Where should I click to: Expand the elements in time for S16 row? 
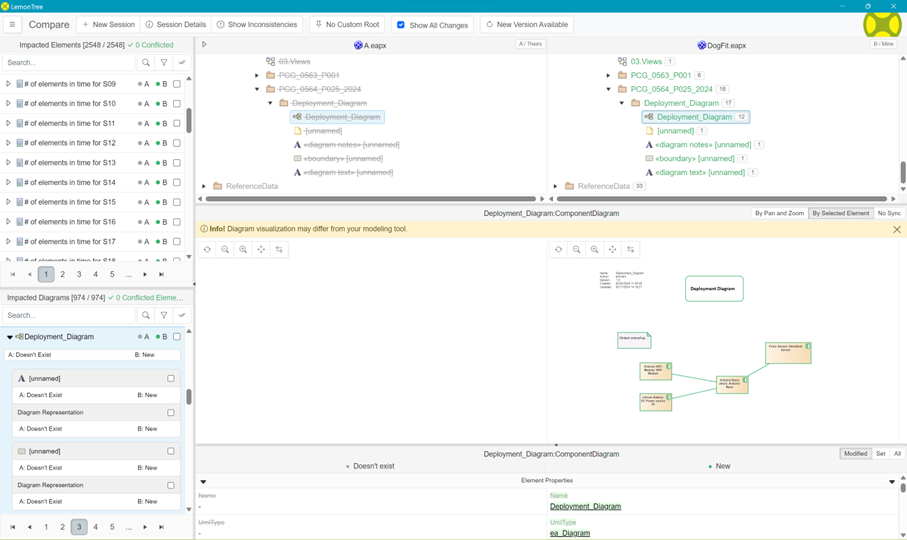coord(8,221)
